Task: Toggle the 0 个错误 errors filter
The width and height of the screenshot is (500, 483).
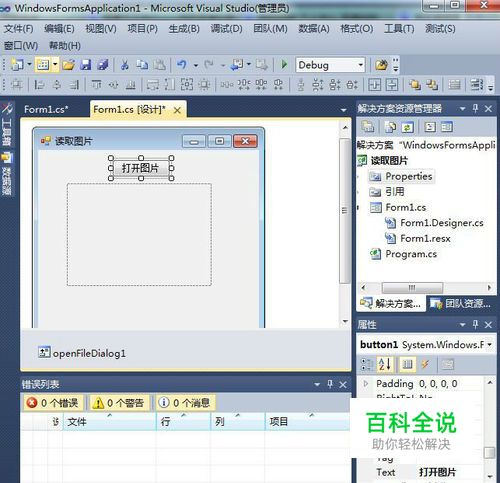Action: click(53, 403)
